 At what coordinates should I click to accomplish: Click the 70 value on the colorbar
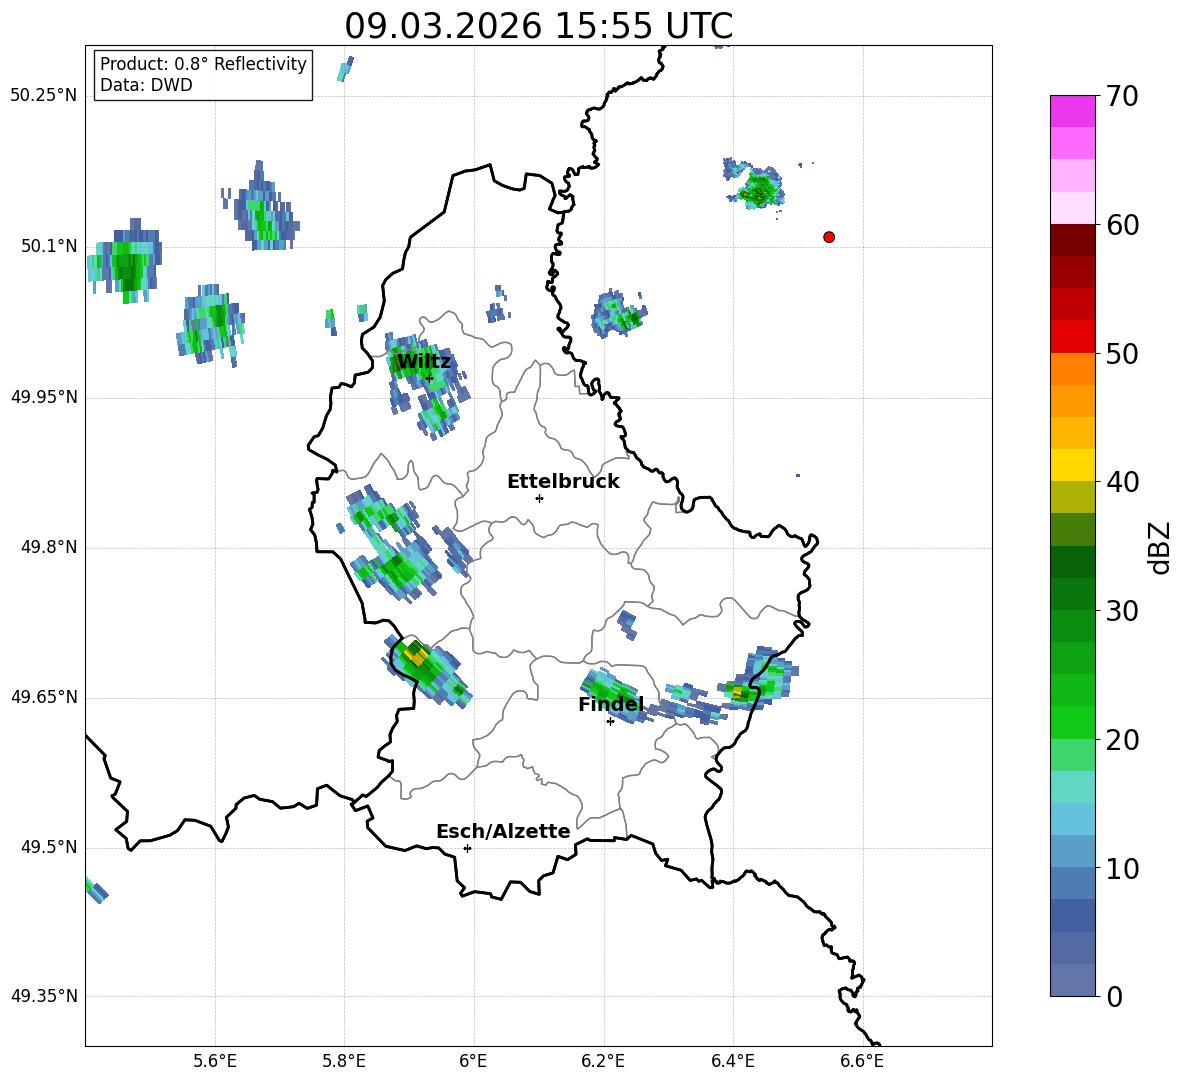point(1121,96)
